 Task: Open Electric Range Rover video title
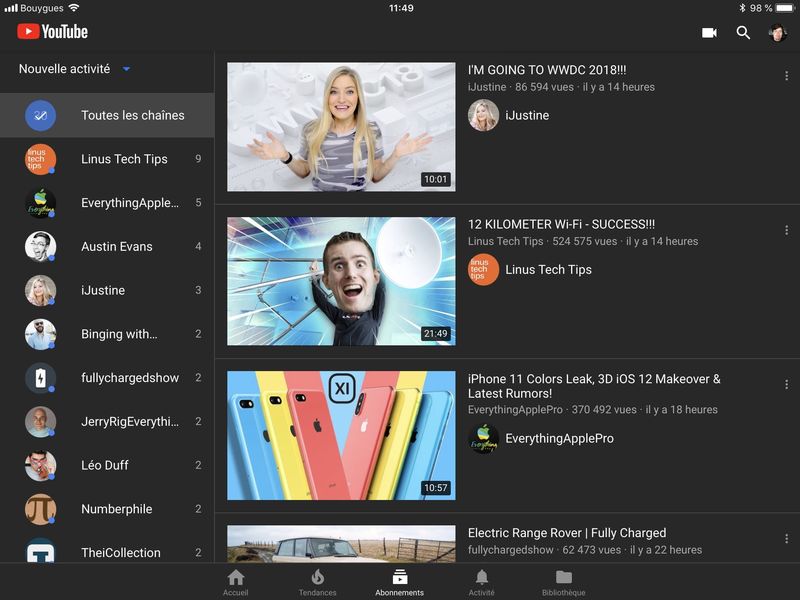point(567,533)
